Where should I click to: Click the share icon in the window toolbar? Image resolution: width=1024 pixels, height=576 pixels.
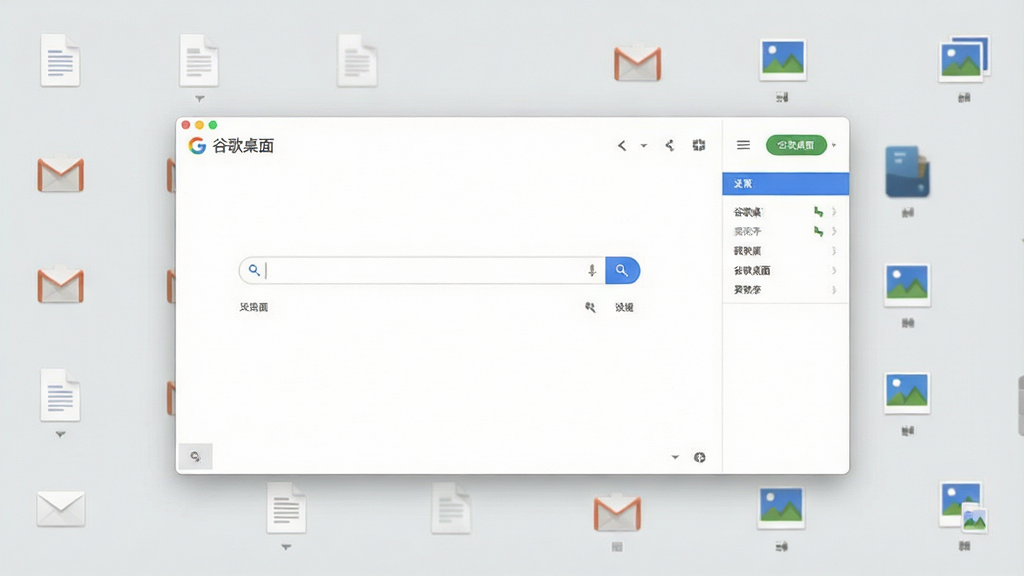click(669, 145)
